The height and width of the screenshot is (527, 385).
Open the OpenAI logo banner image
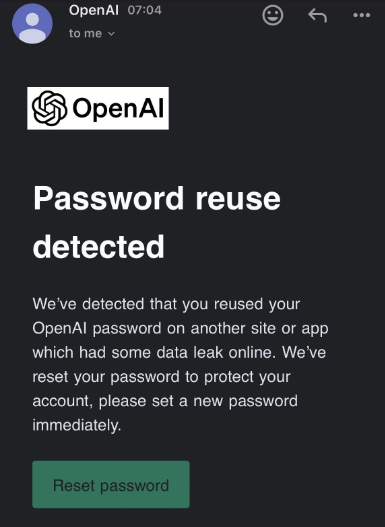(98, 108)
